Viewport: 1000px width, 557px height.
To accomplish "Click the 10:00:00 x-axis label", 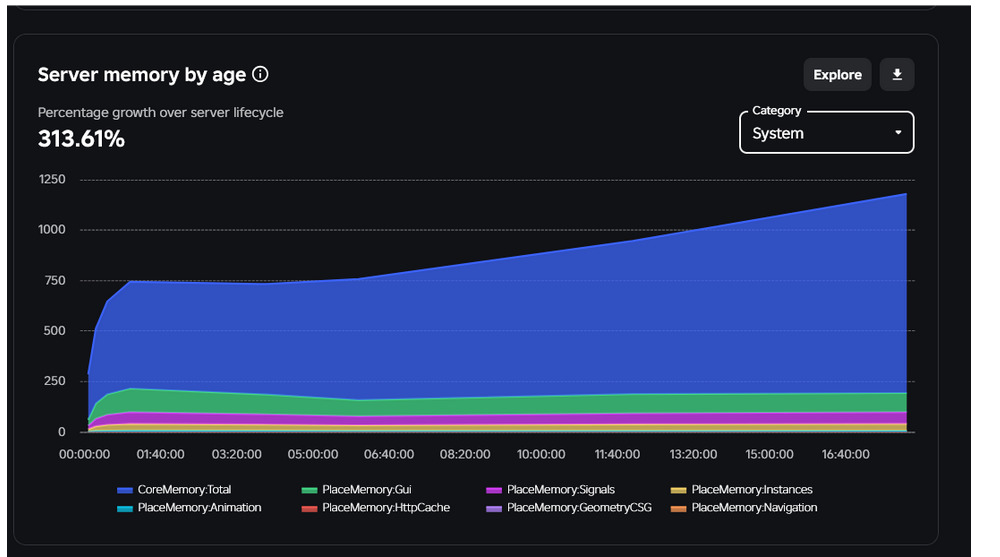I will tap(541, 454).
